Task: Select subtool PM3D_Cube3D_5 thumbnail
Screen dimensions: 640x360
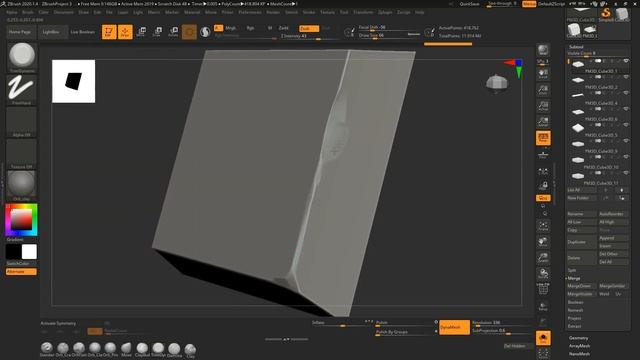Action: click(x=578, y=128)
